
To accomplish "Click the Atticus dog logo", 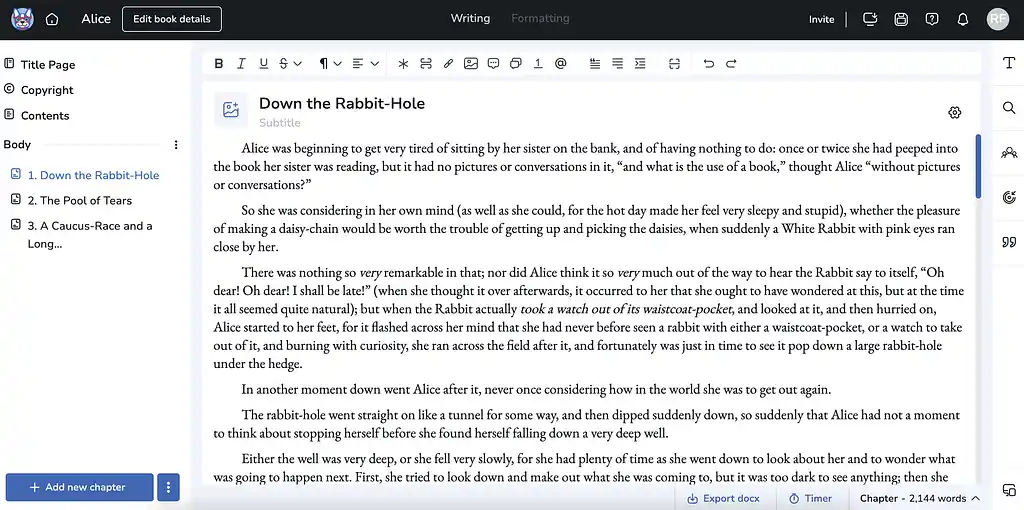I will coord(22,19).
